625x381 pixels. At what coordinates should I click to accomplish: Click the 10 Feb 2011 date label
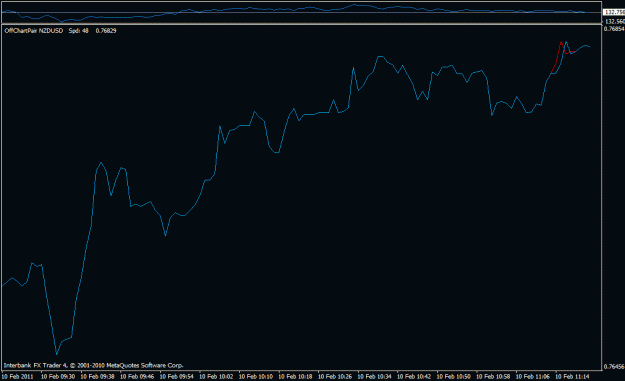(x=18, y=376)
